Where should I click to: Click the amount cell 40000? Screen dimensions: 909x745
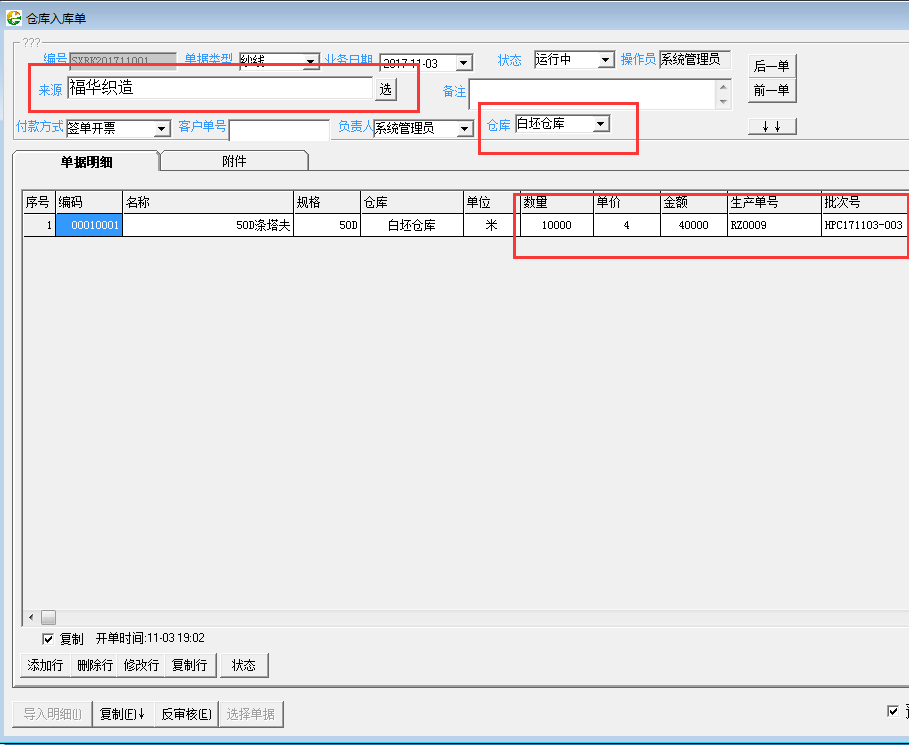tap(694, 225)
